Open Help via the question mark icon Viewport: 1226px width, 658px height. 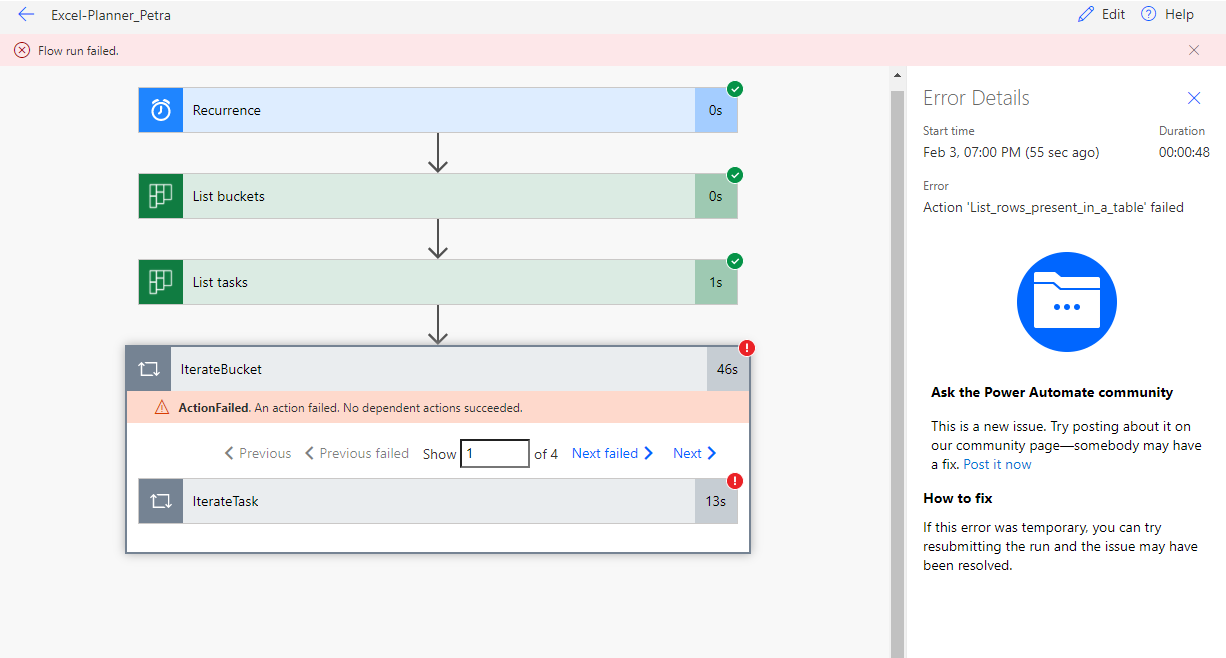pos(1149,15)
